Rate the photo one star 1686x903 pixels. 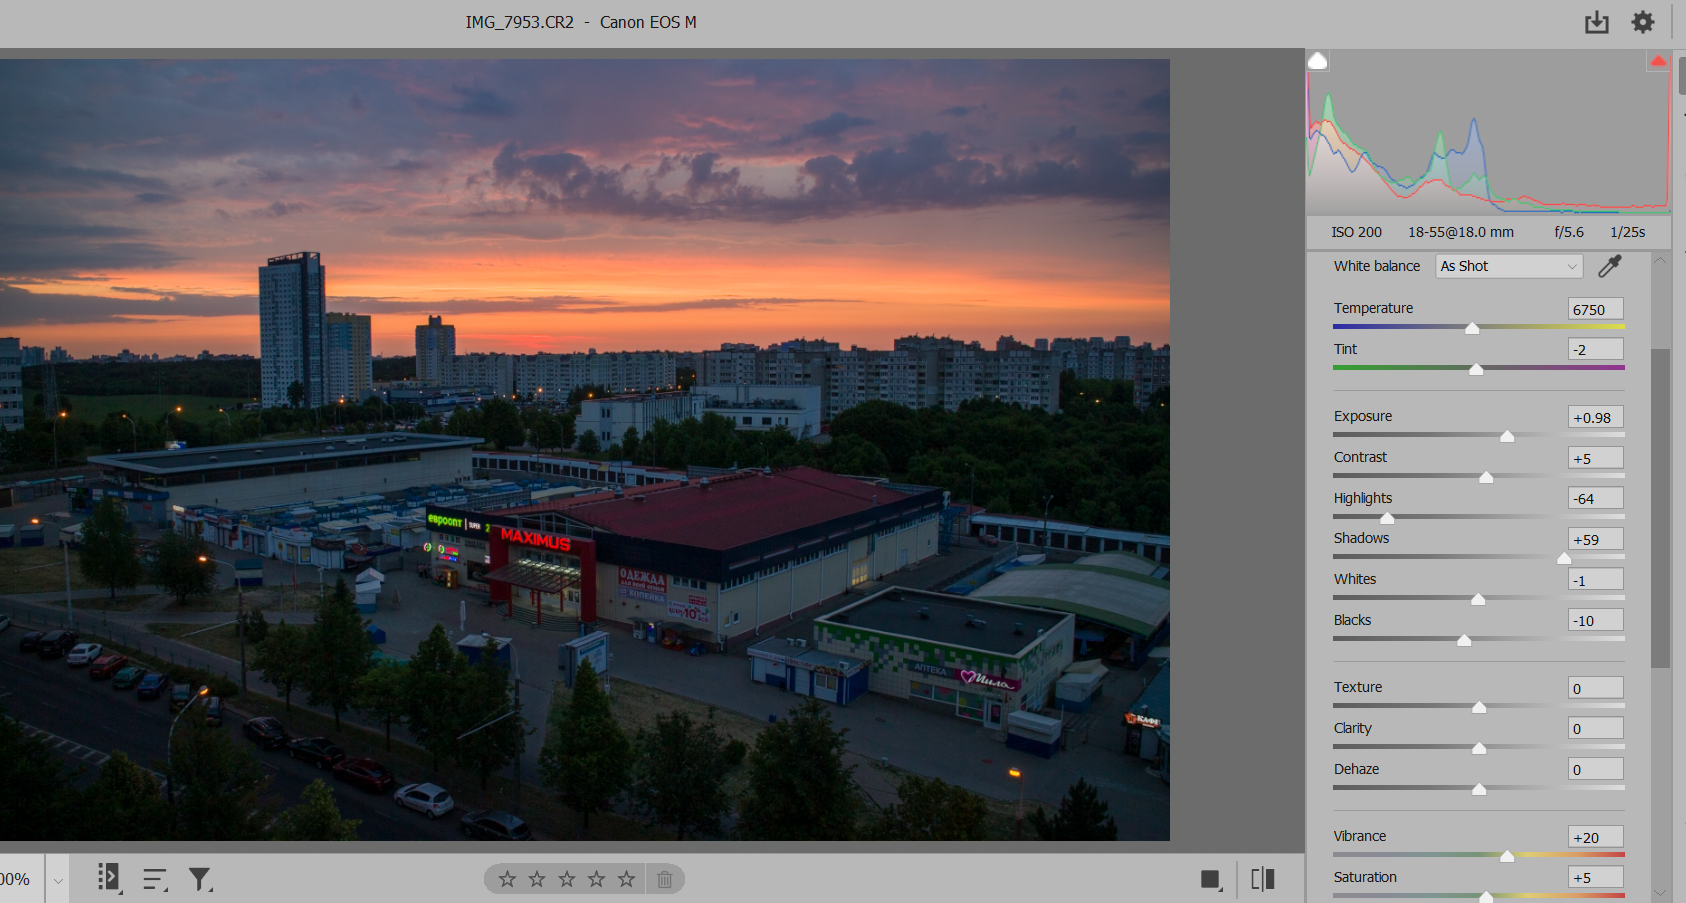click(507, 879)
